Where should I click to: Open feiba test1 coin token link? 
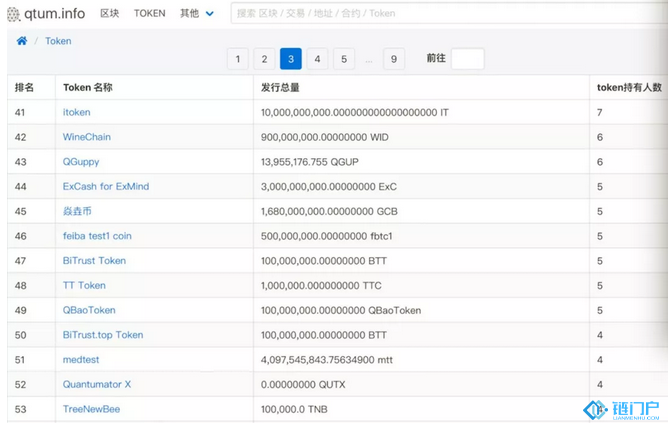click(x=97, y=236)
